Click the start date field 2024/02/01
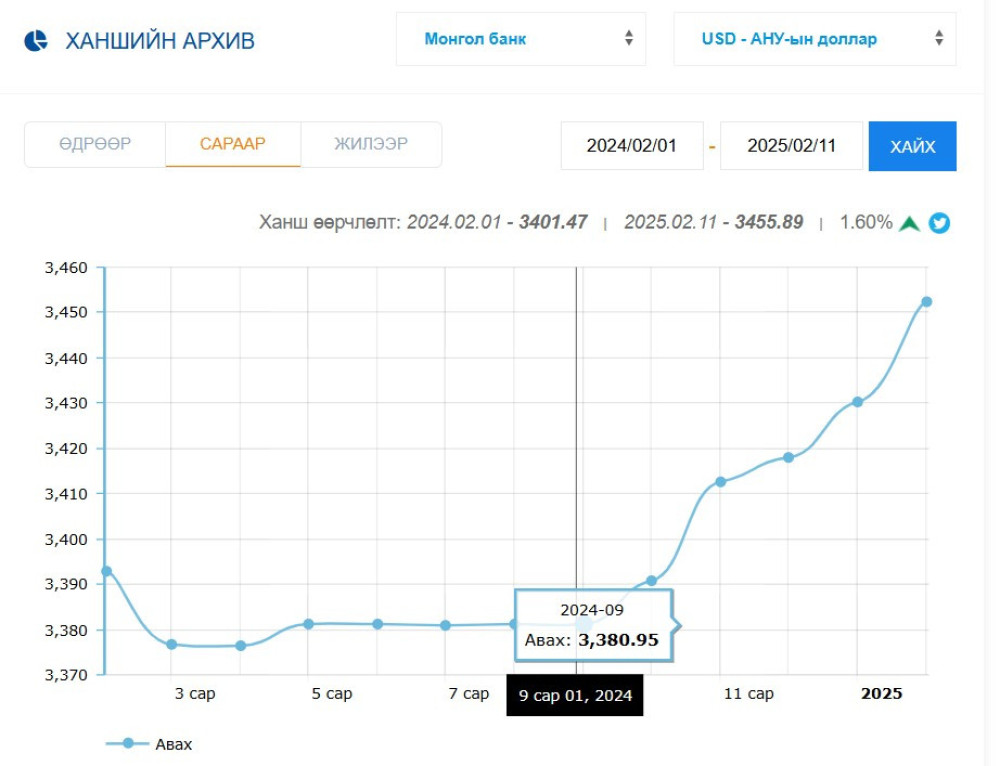The image size is (1000, 766). 631,146
